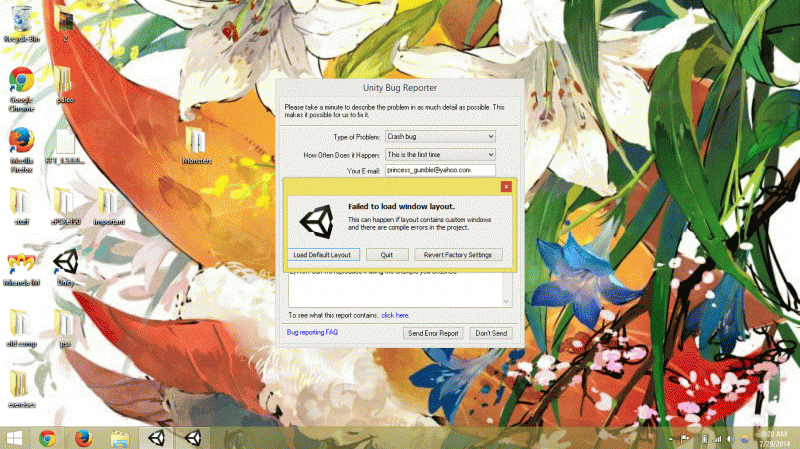Image resolution: width=800 pixels, height=449 pixels.
Task: Open the ePSXe190 folder on desktop
Action: pyautogui.click(x=65, y=205)
